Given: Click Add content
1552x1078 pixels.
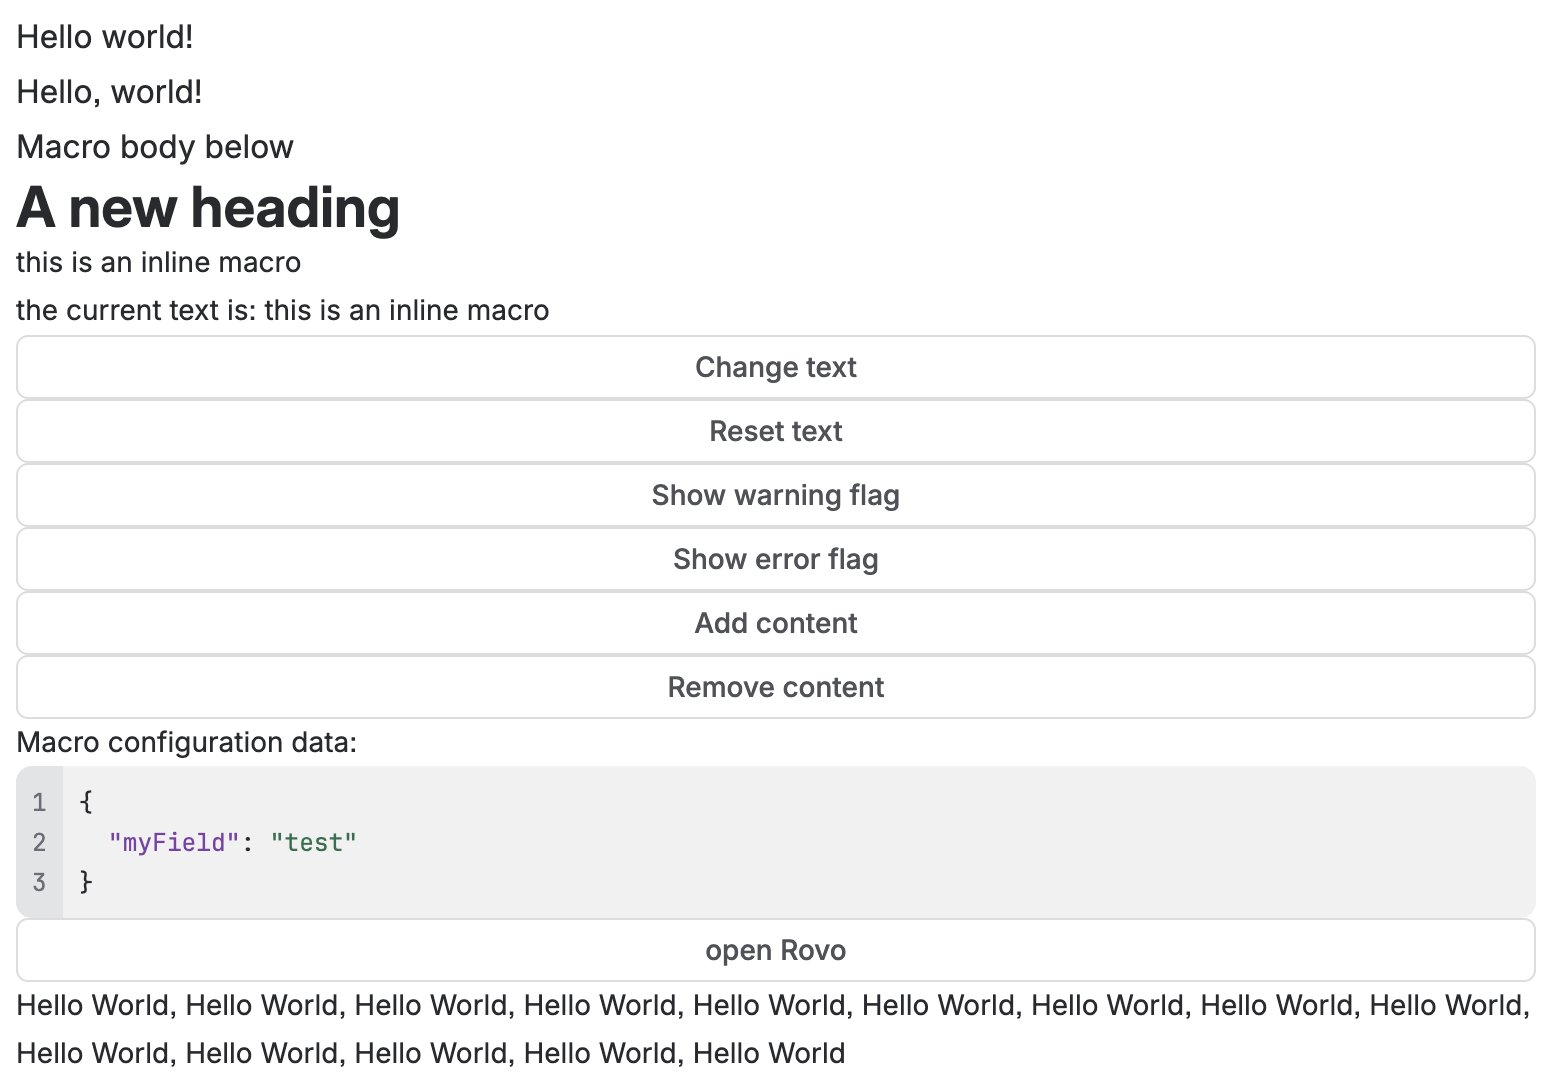Looking at the screenshot, I should click(x=775, y=622).
